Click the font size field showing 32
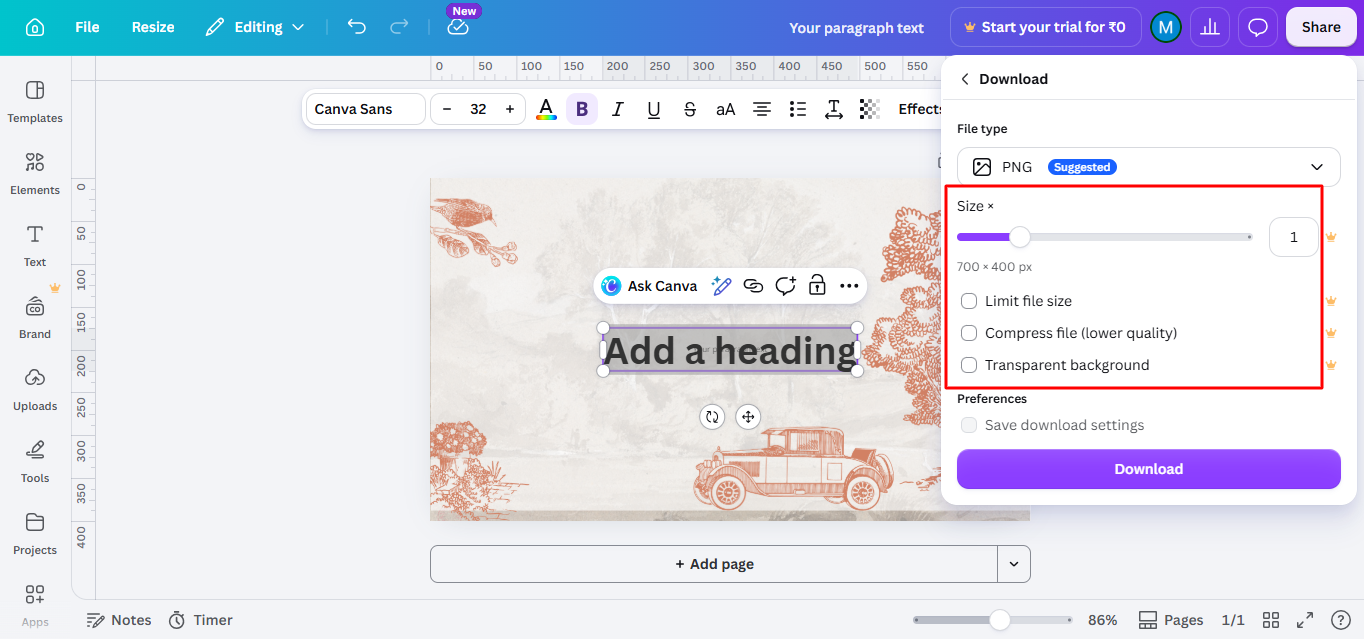Image resolution: width=1364 pixels, height=639 pixels. (x=478, y=109)
